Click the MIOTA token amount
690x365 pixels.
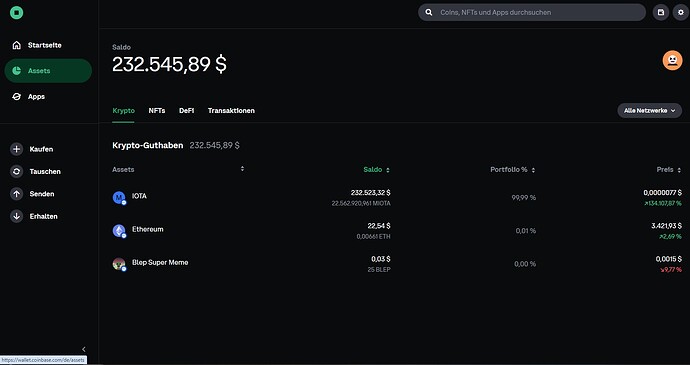361,203
